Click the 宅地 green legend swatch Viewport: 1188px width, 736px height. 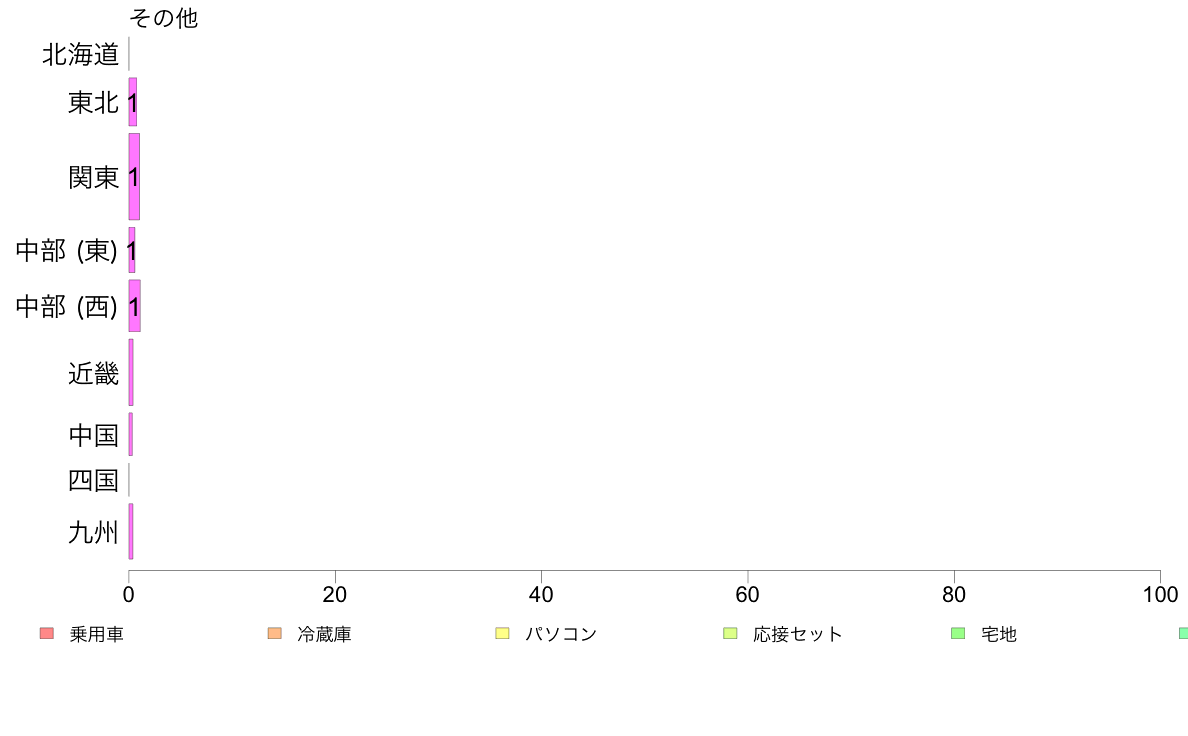[958, 634]
